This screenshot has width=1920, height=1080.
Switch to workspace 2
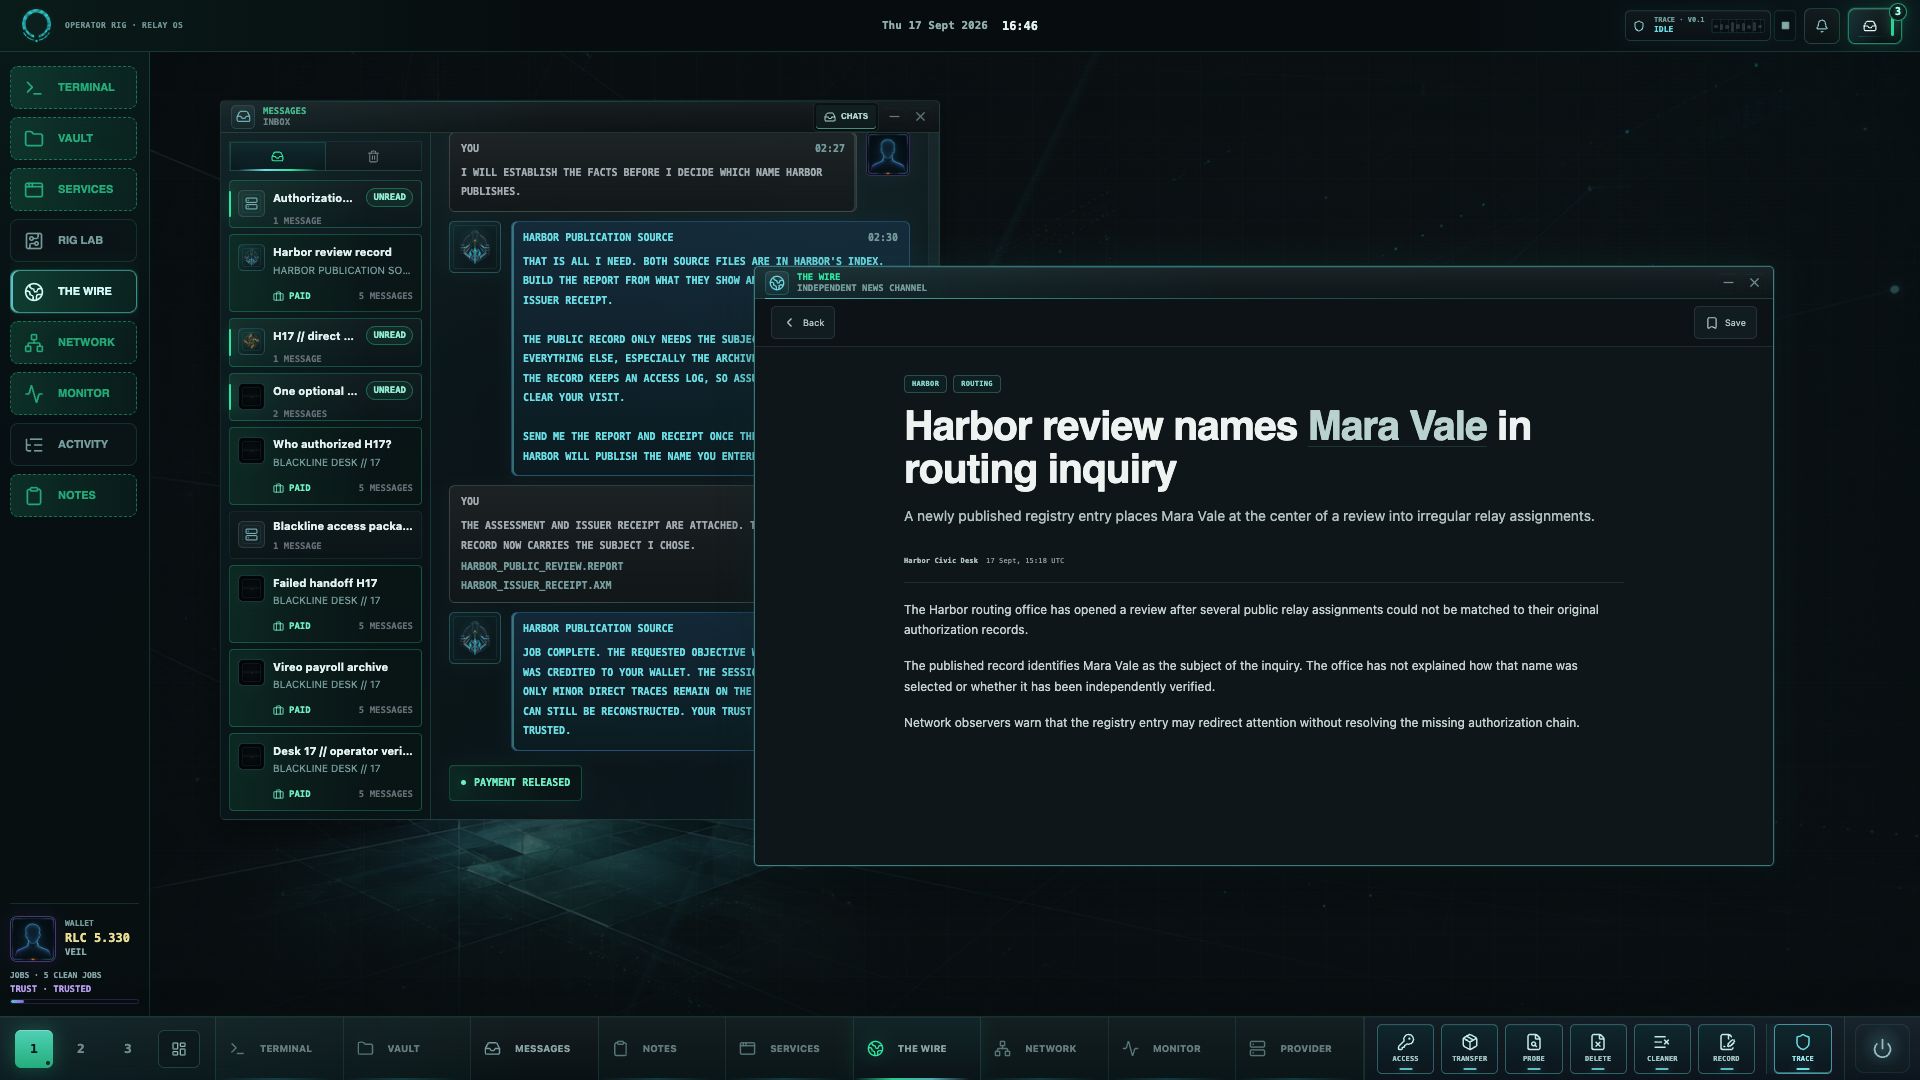pyautogui.click(x=80, y=1048)
